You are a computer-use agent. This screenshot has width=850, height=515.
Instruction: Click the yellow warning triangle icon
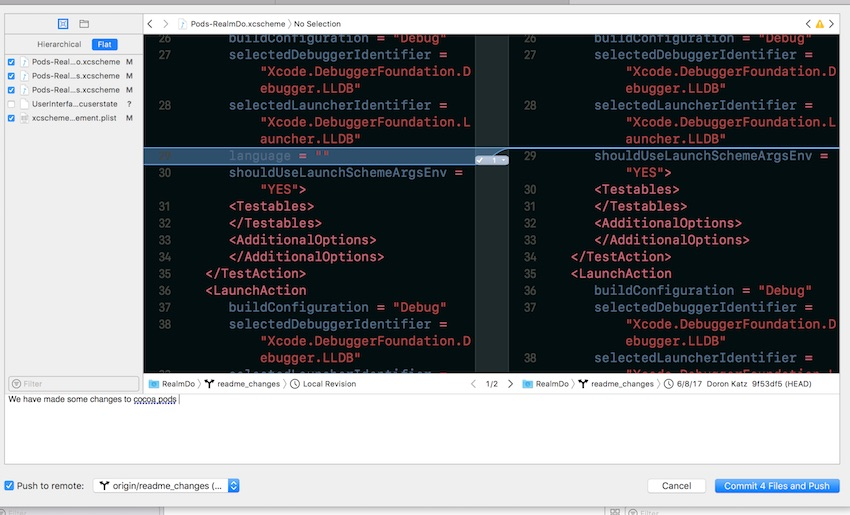click(x=820, y=24)
